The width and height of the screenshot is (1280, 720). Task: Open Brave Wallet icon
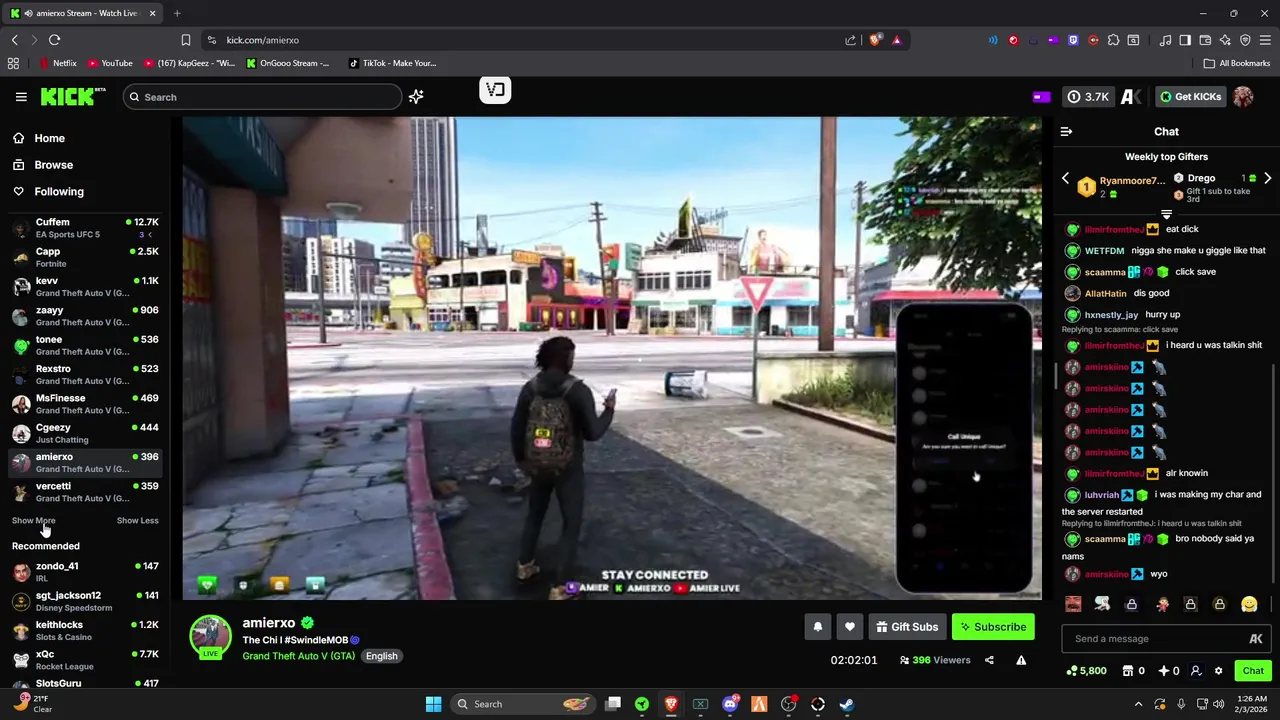pyautogui.click(x=1205, y=40)
